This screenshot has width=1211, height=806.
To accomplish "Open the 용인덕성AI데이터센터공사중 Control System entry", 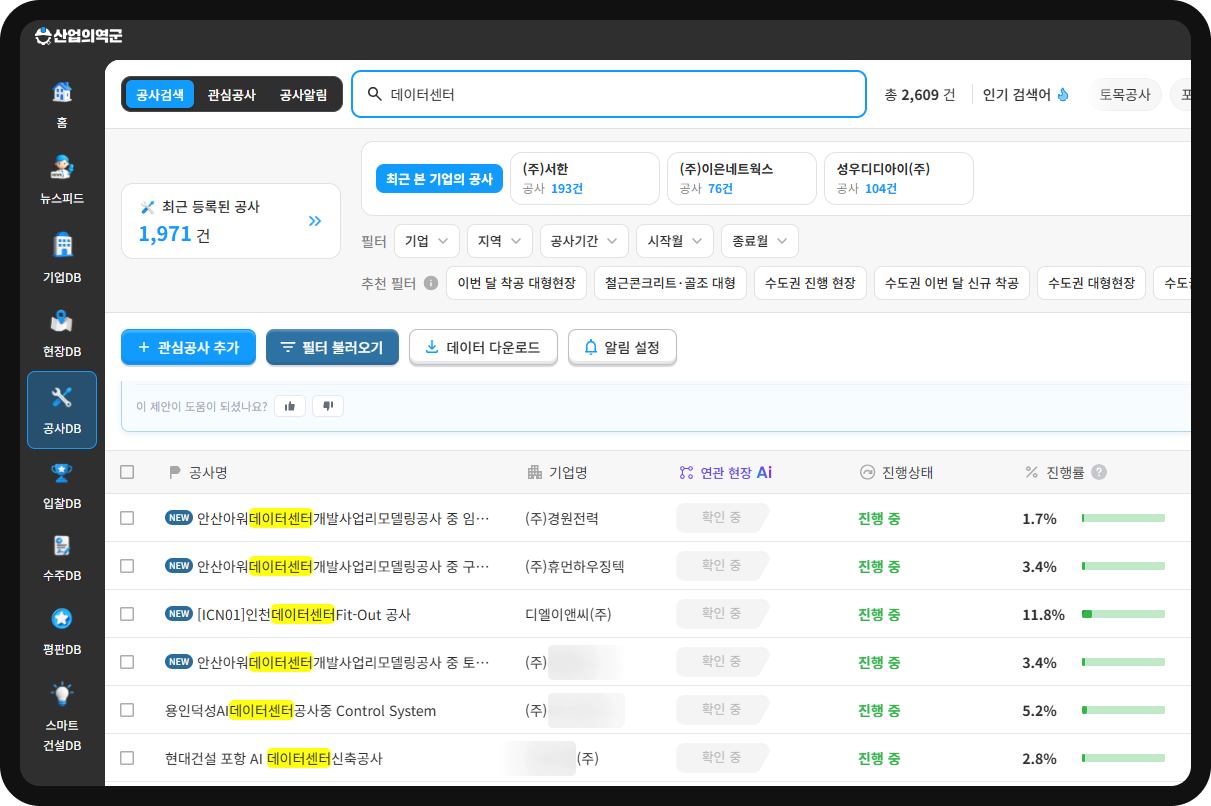I will pyautogui.click(x=300, y=711).
